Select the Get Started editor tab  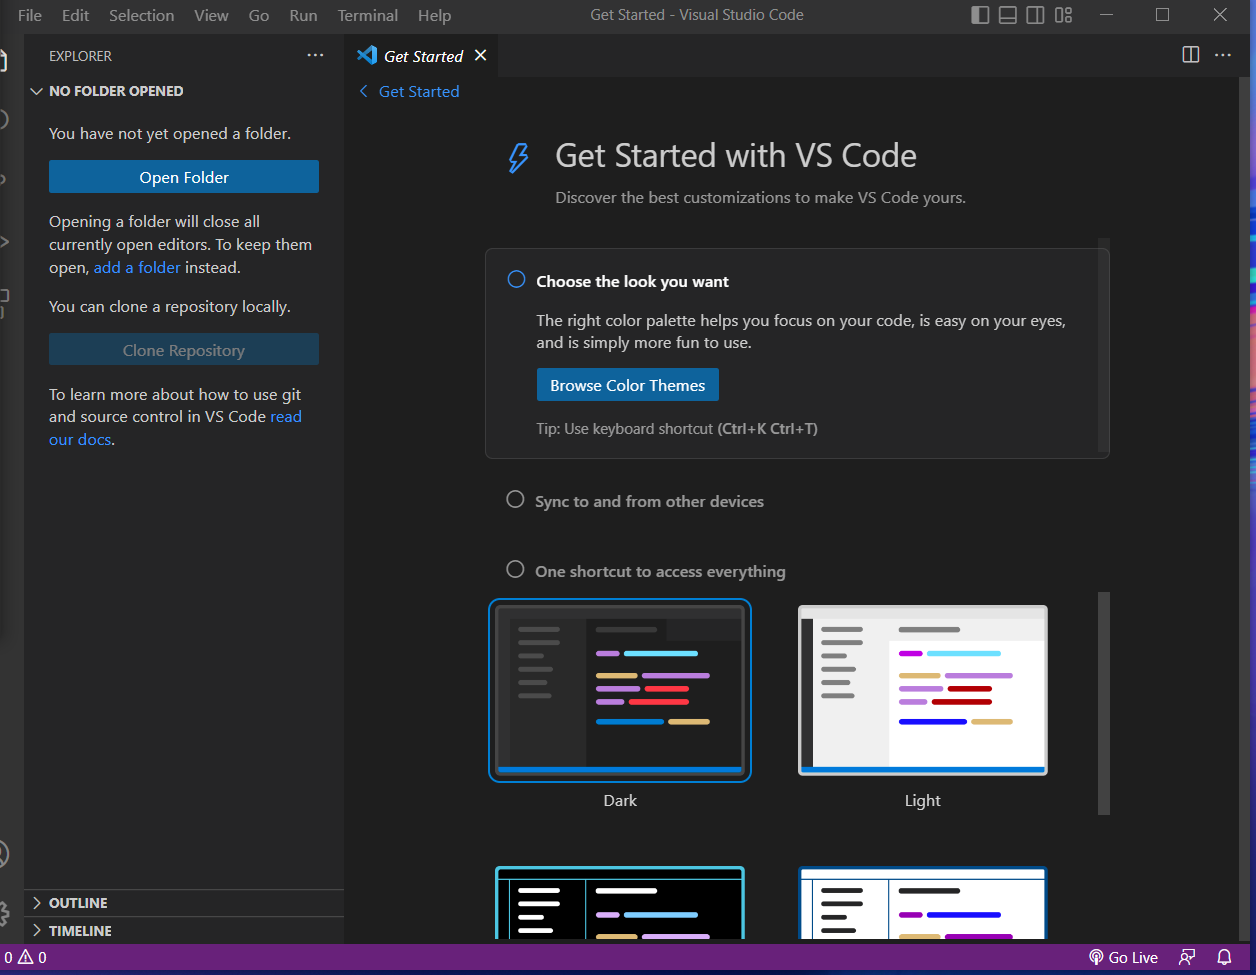pyautogui.click(x=421, y=56)
